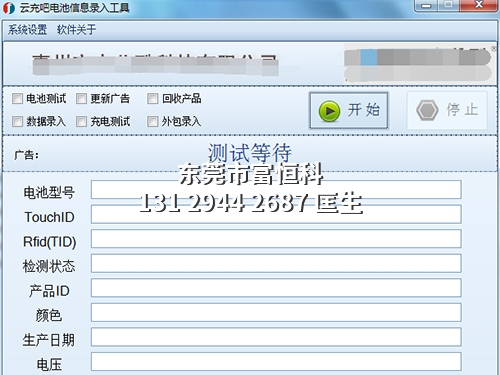Enable the 电池测试 checkbox

click(17, 99)
